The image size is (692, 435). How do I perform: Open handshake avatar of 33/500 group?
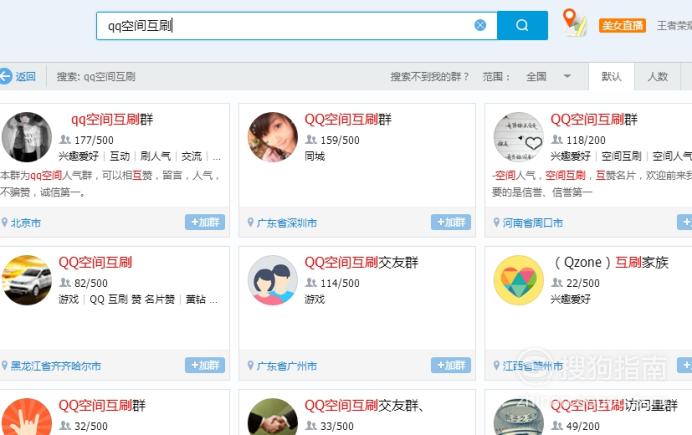click(273, 417)
